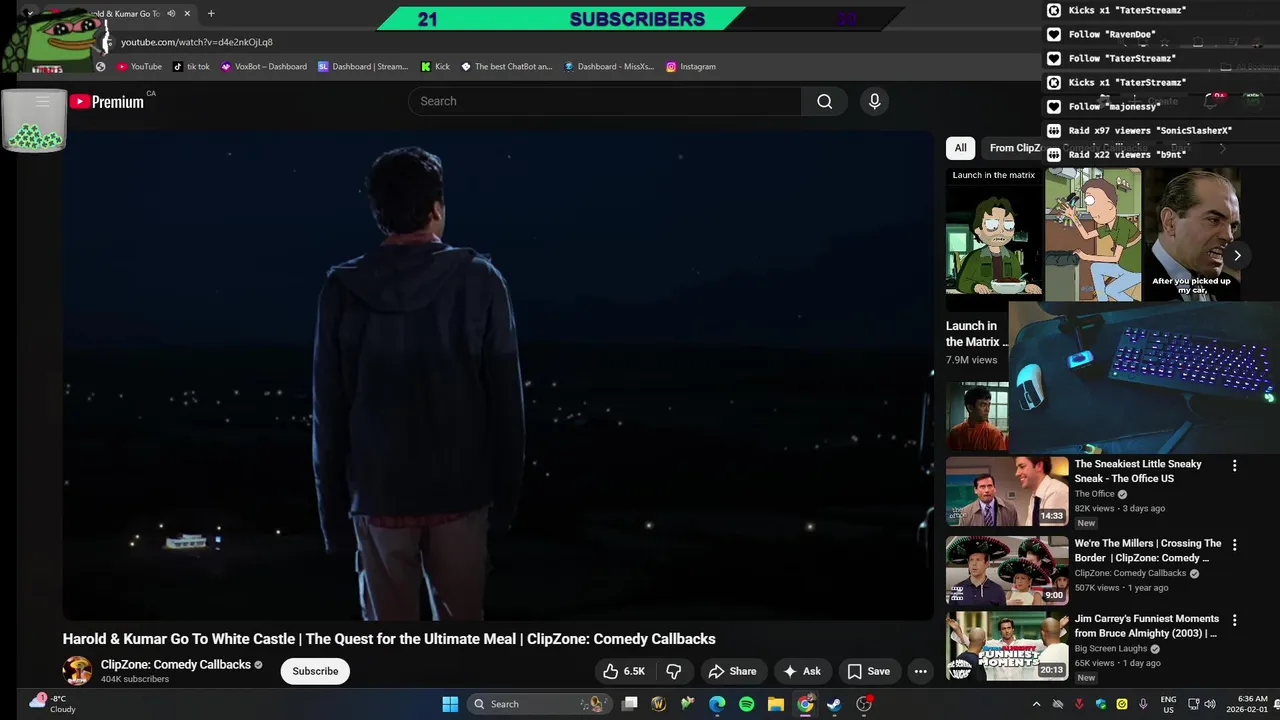Open a new browser tab
The height and width of the screenshot is (720, 1280).
click(211, 14)
